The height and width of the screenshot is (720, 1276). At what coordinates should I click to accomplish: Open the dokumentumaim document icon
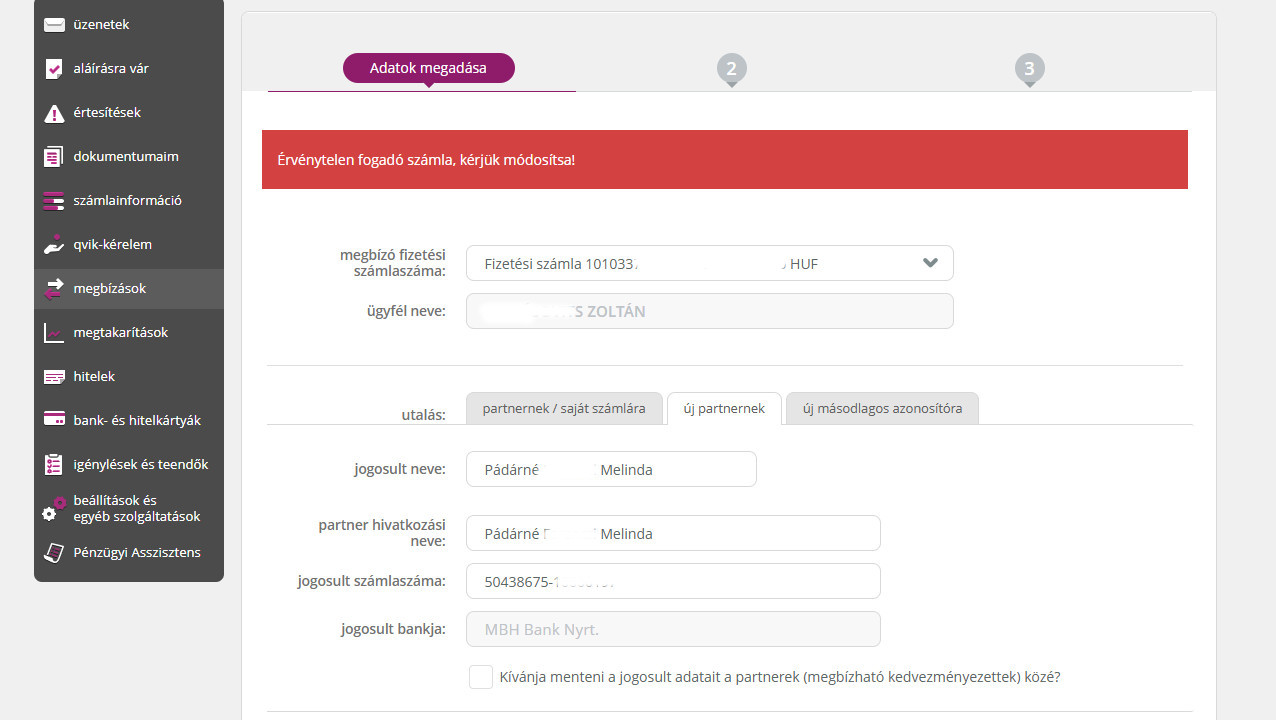[54, 157]
